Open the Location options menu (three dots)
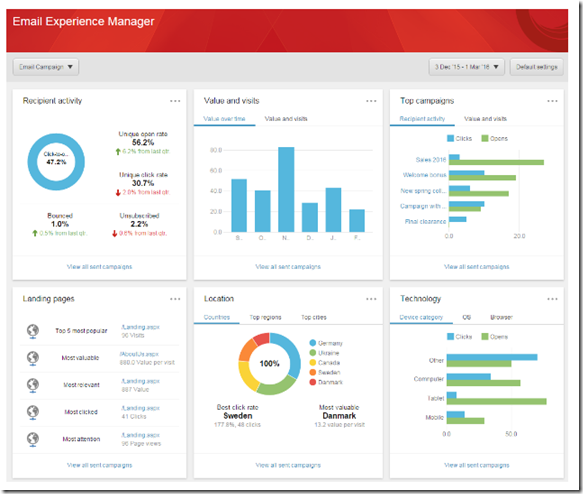583x494 pixels. pyautogui.click(x=371, y=299)
